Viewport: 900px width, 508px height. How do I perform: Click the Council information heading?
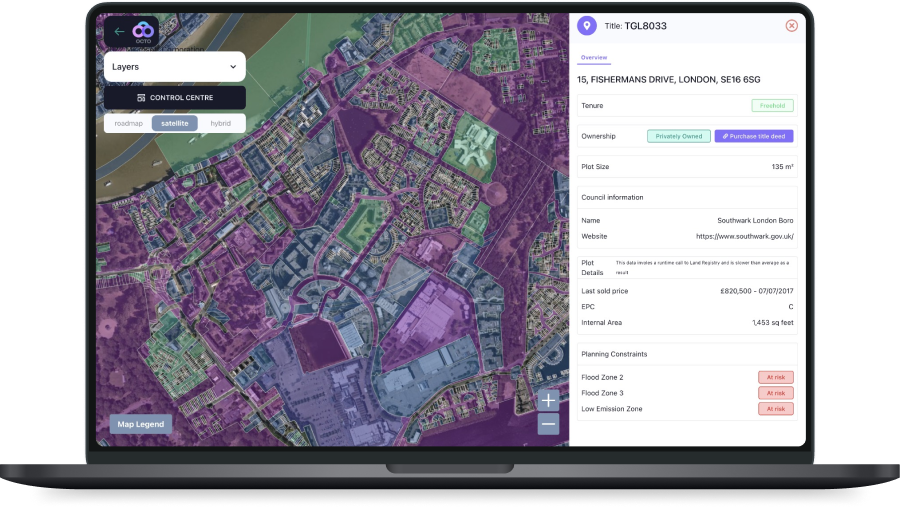click(x=612, y=197)
